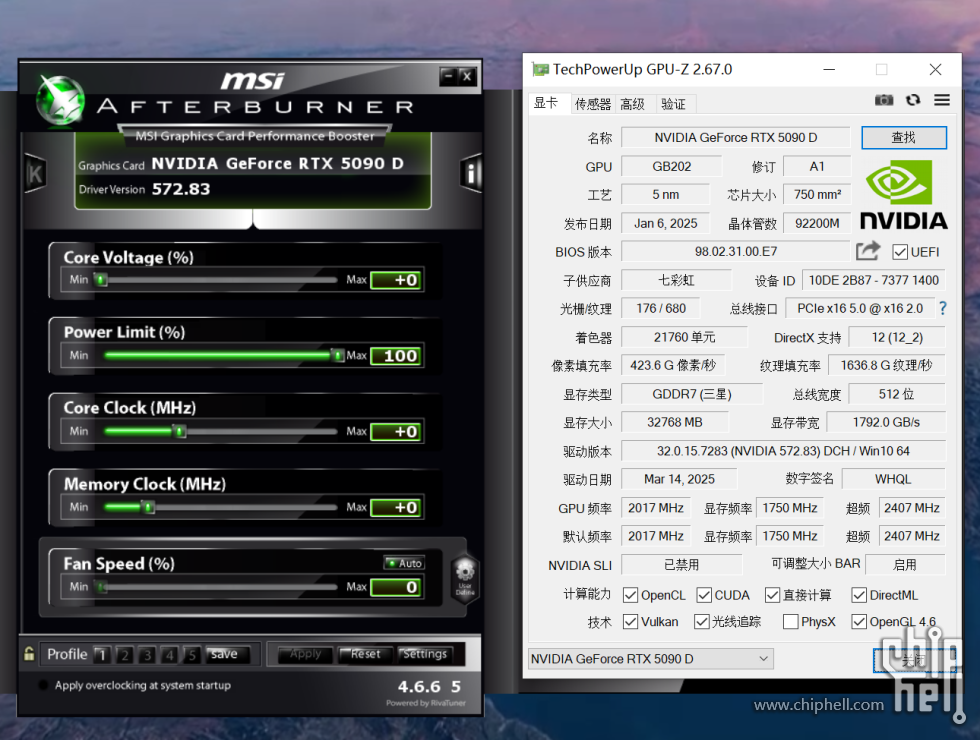This screenshot has height=740, width=980.
Task: Click the Afterburner Reset button
Action: click(366, 654)
